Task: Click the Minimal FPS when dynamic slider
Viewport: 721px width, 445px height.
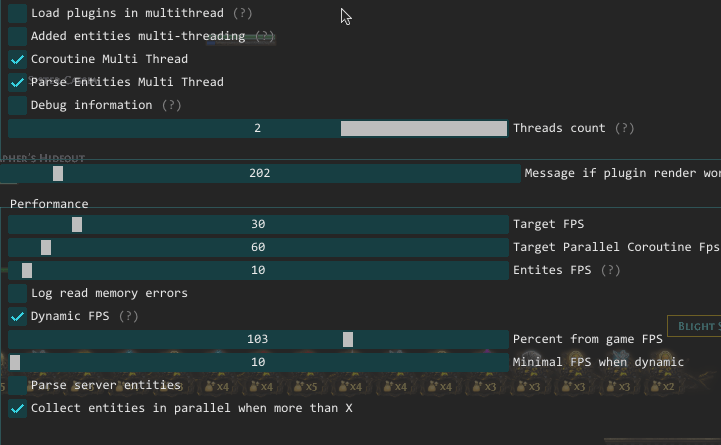Action: coord(258,362)
